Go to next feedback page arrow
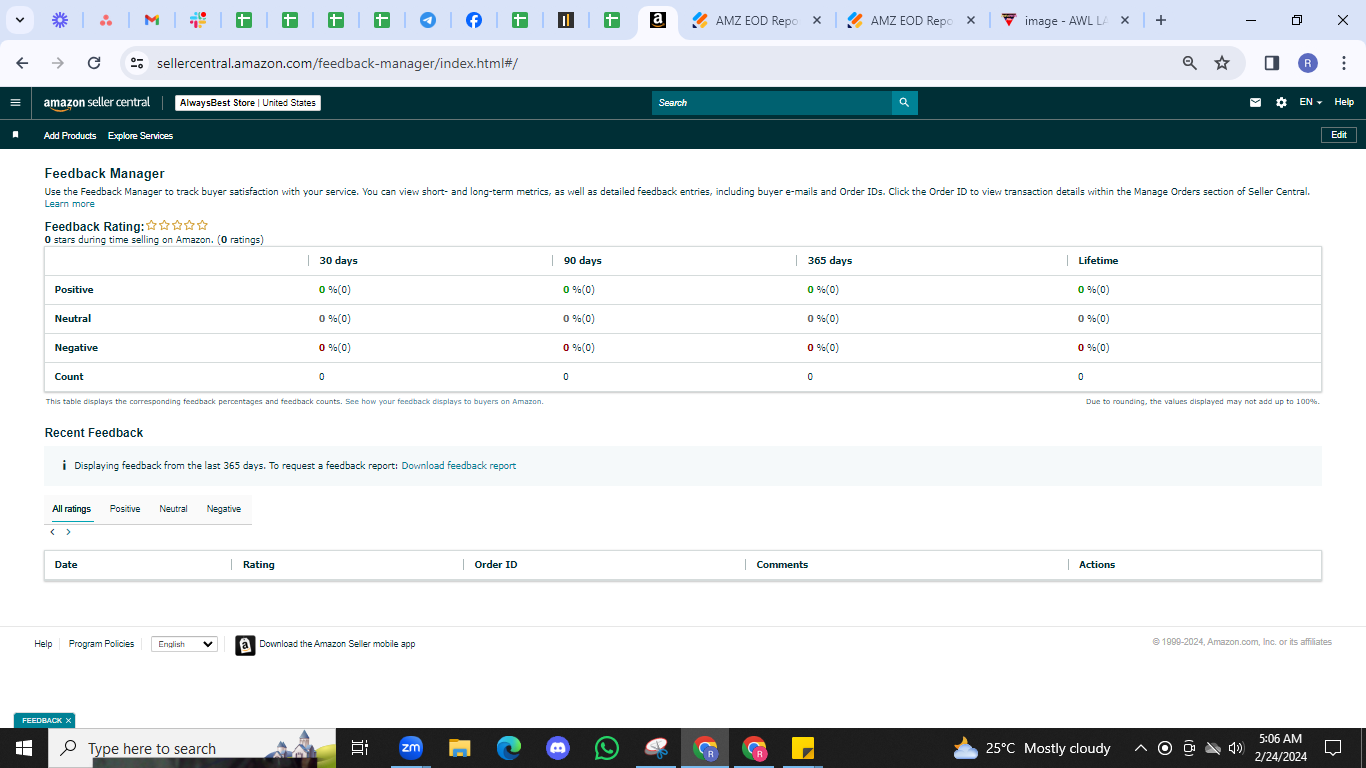 [x=68, y=532]
